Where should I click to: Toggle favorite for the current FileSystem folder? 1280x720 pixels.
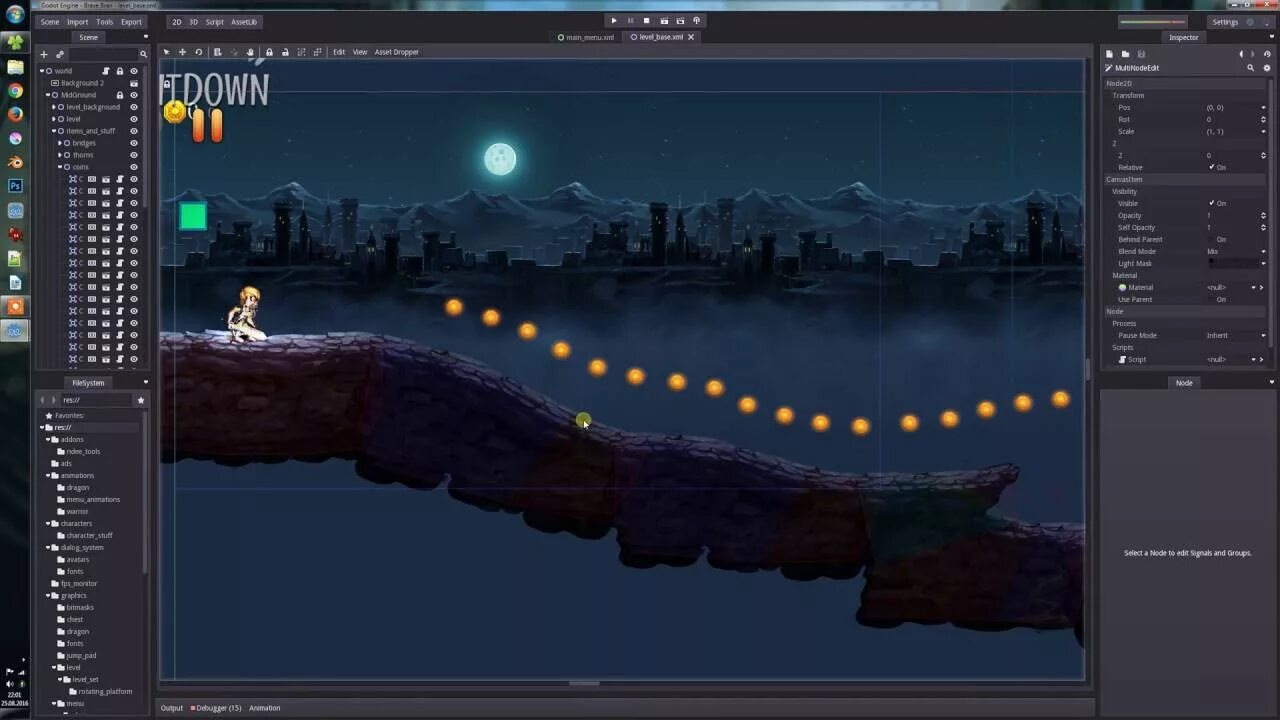click(140, 400)
